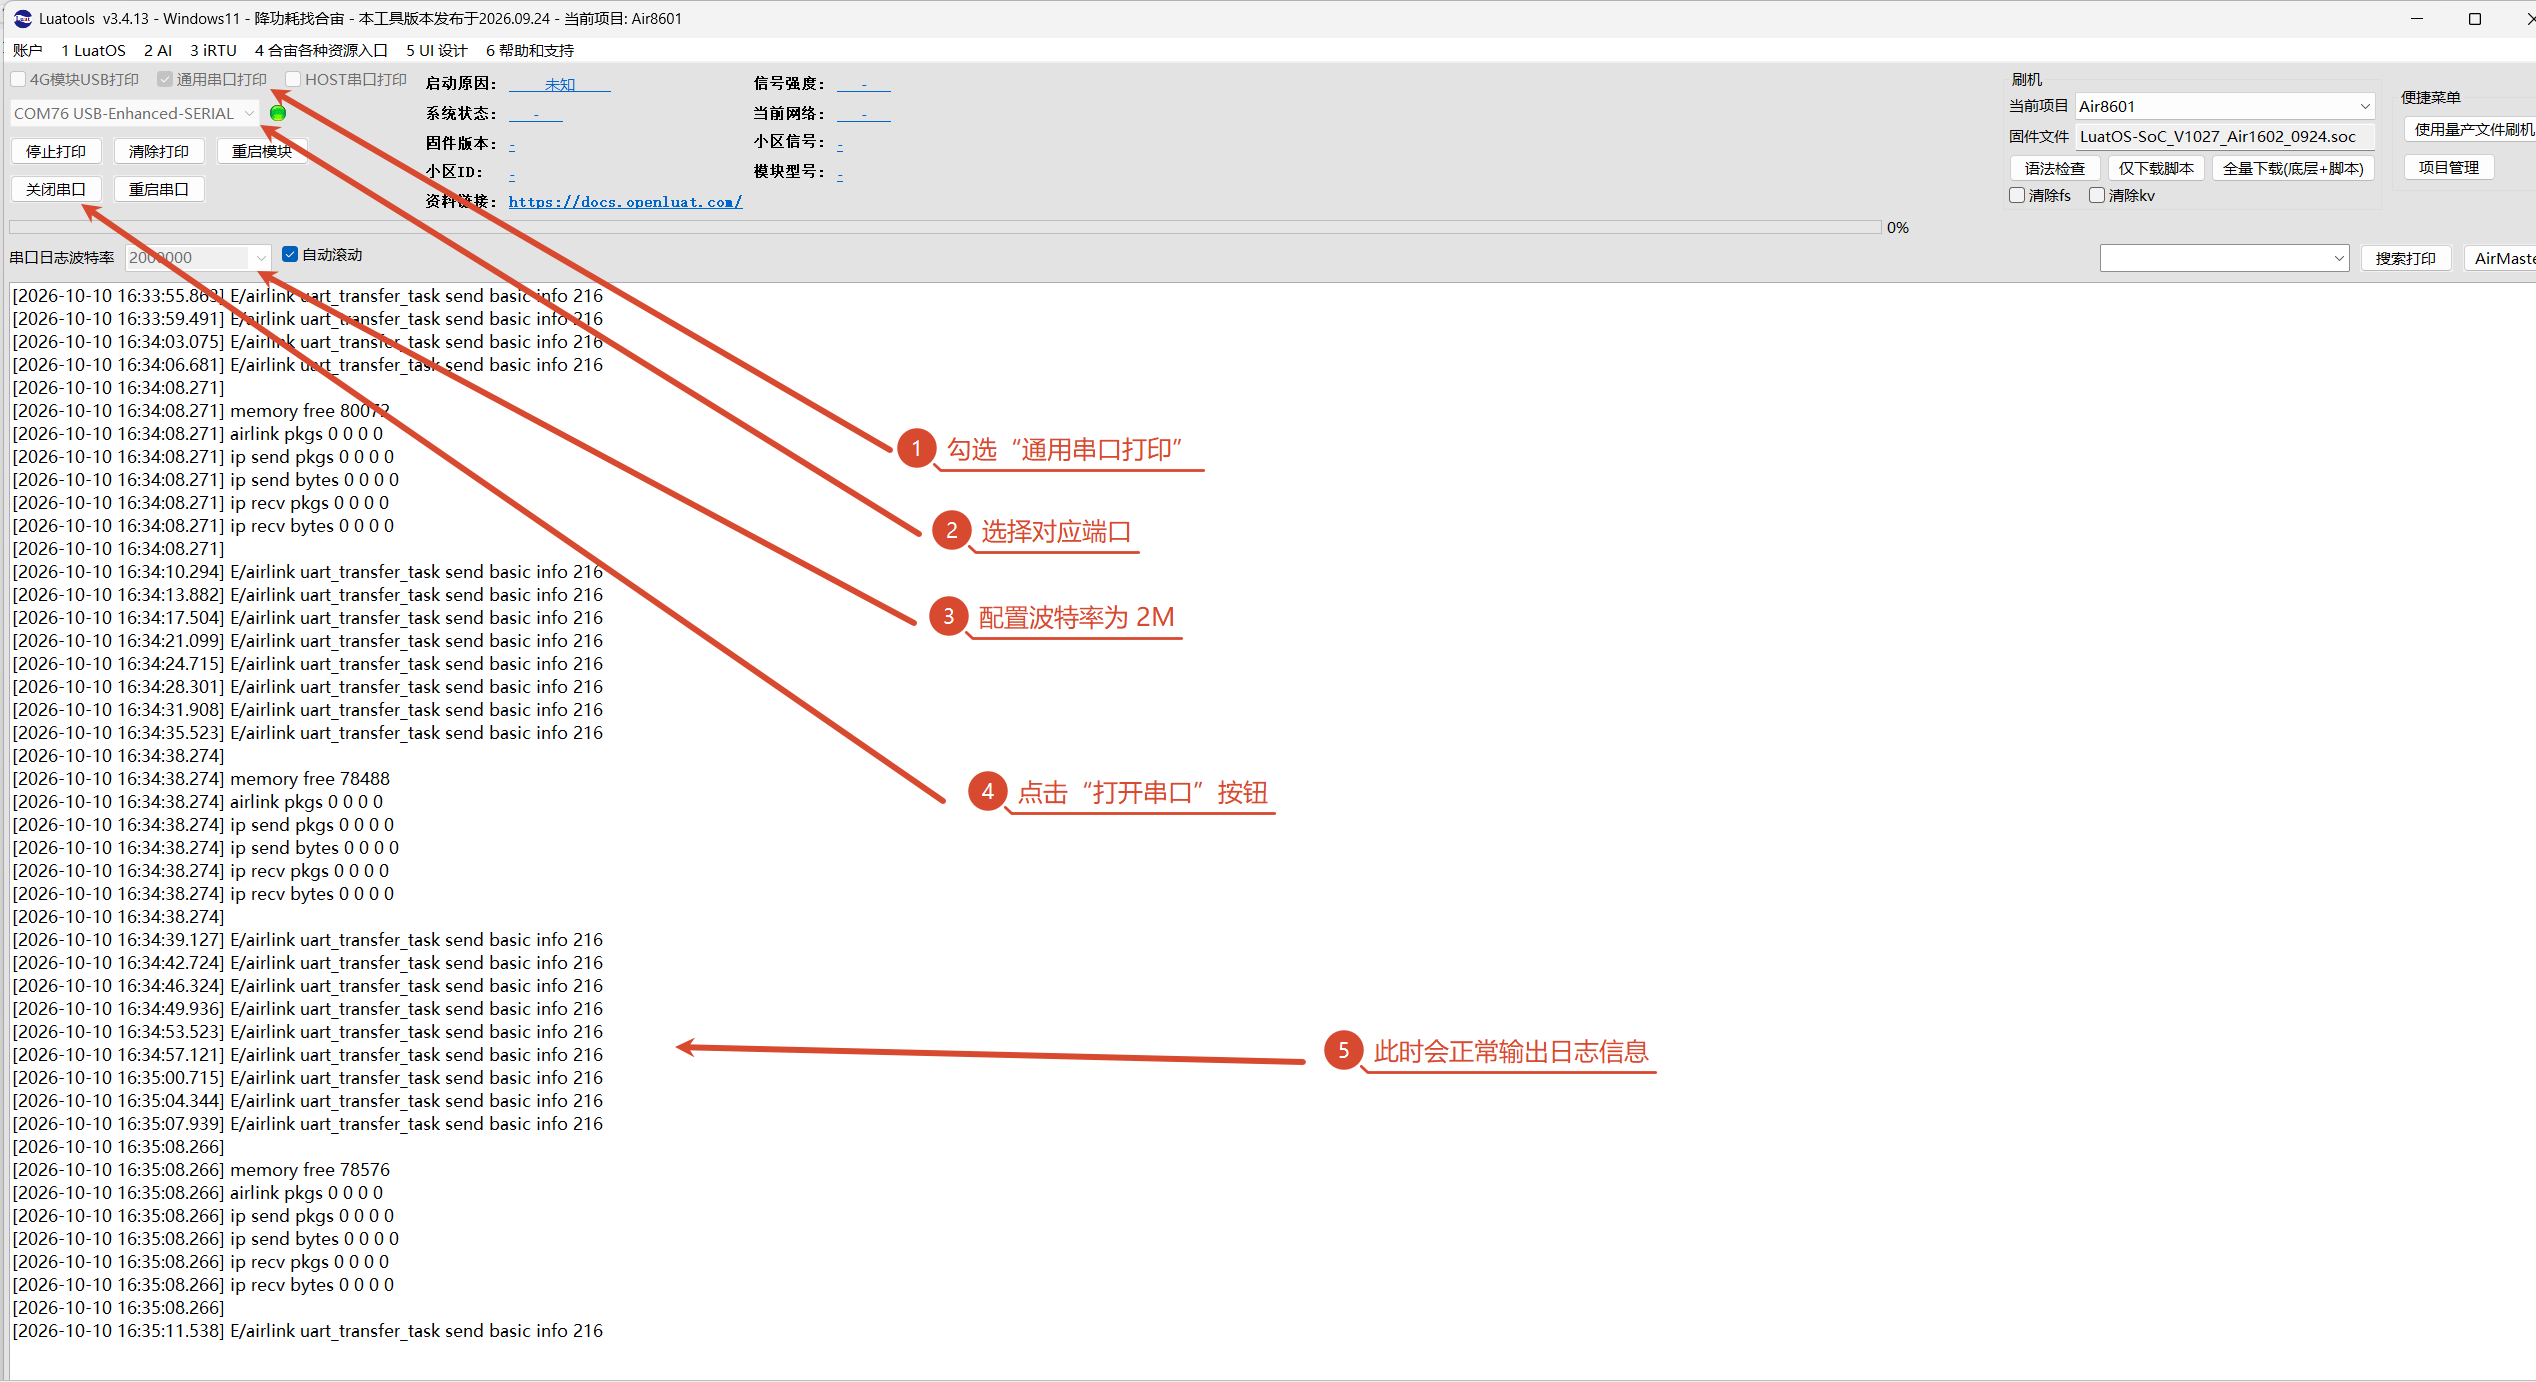The height and width of the screenshot is (1382, 2536).
Task: Click the log line 'memory free 78576'
Action: tap(201, 1169)
